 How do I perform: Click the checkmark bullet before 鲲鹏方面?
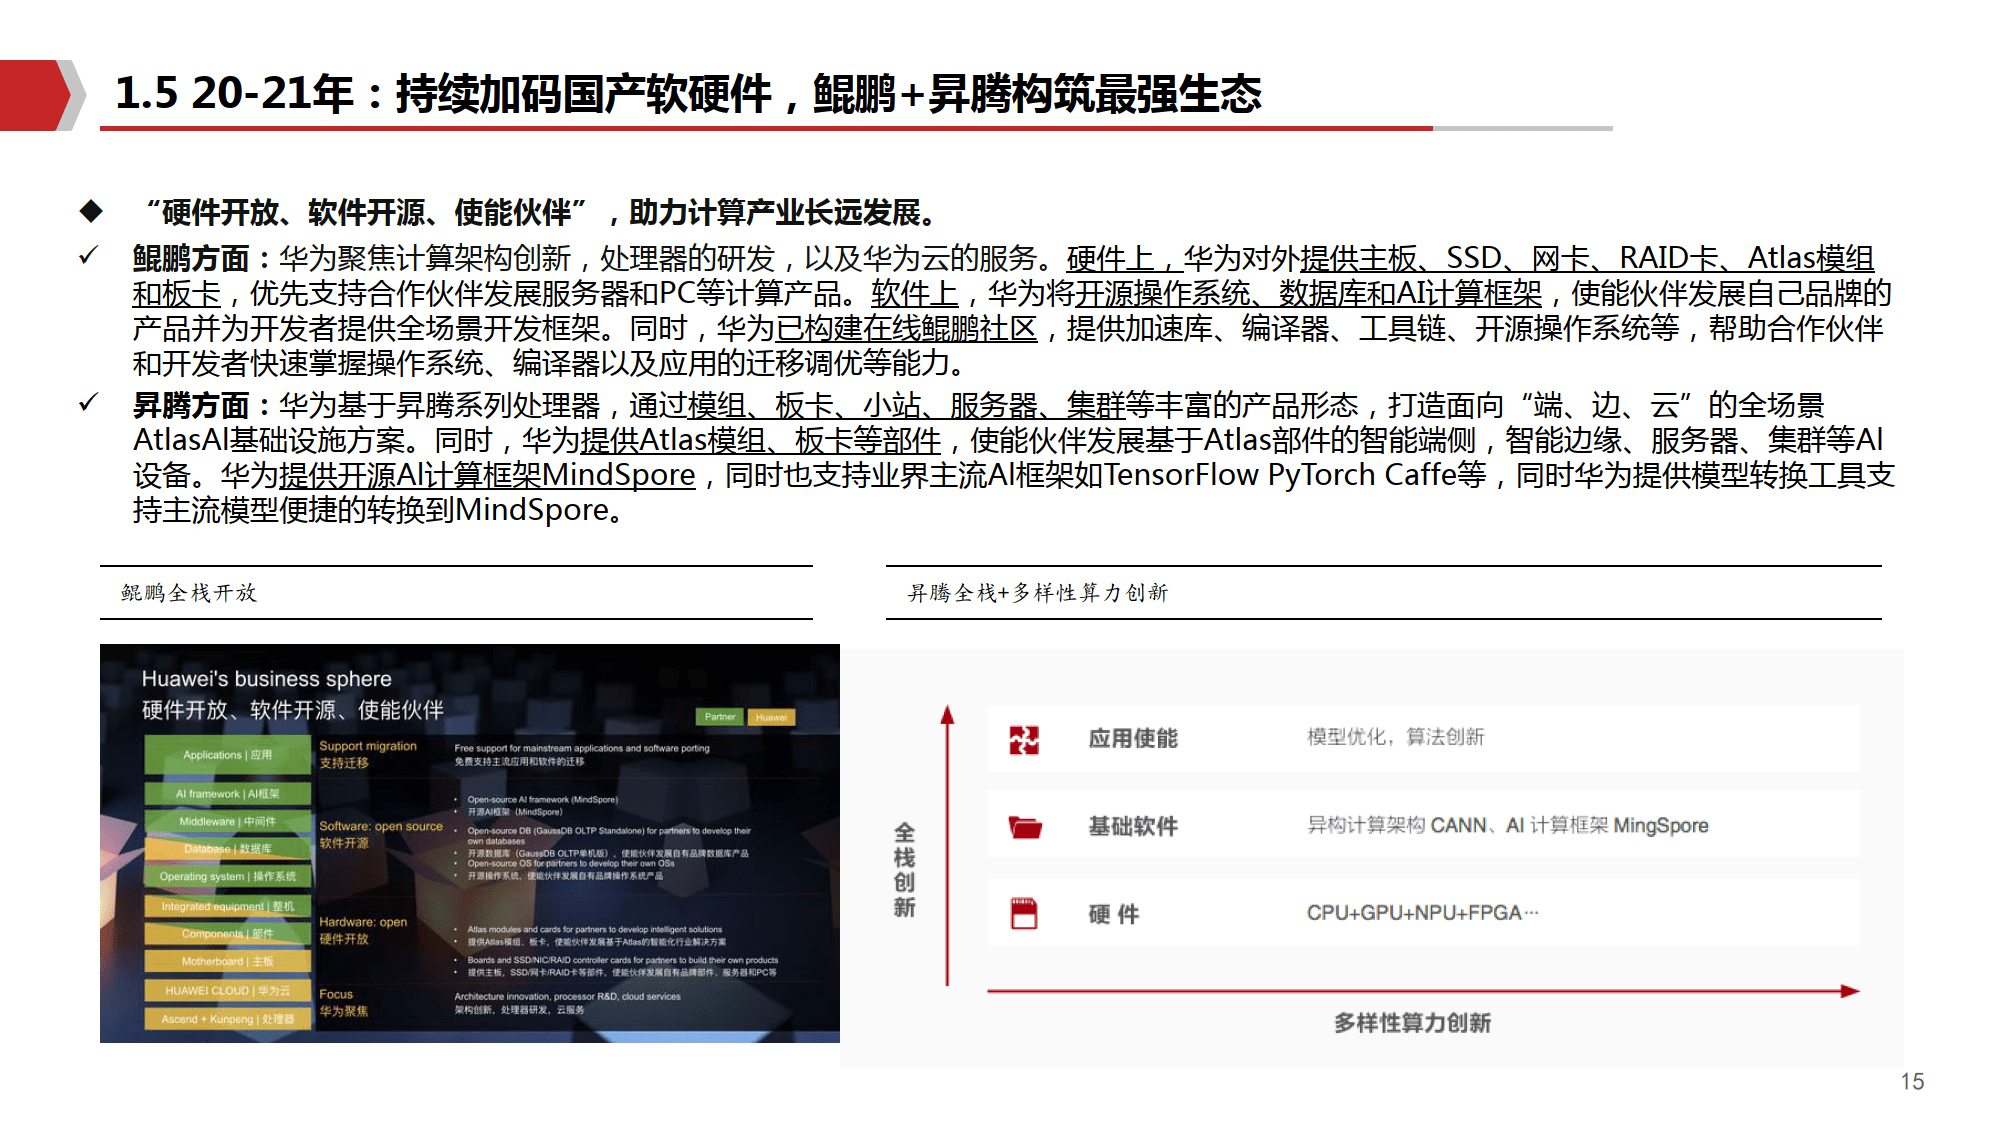[89, 256]
